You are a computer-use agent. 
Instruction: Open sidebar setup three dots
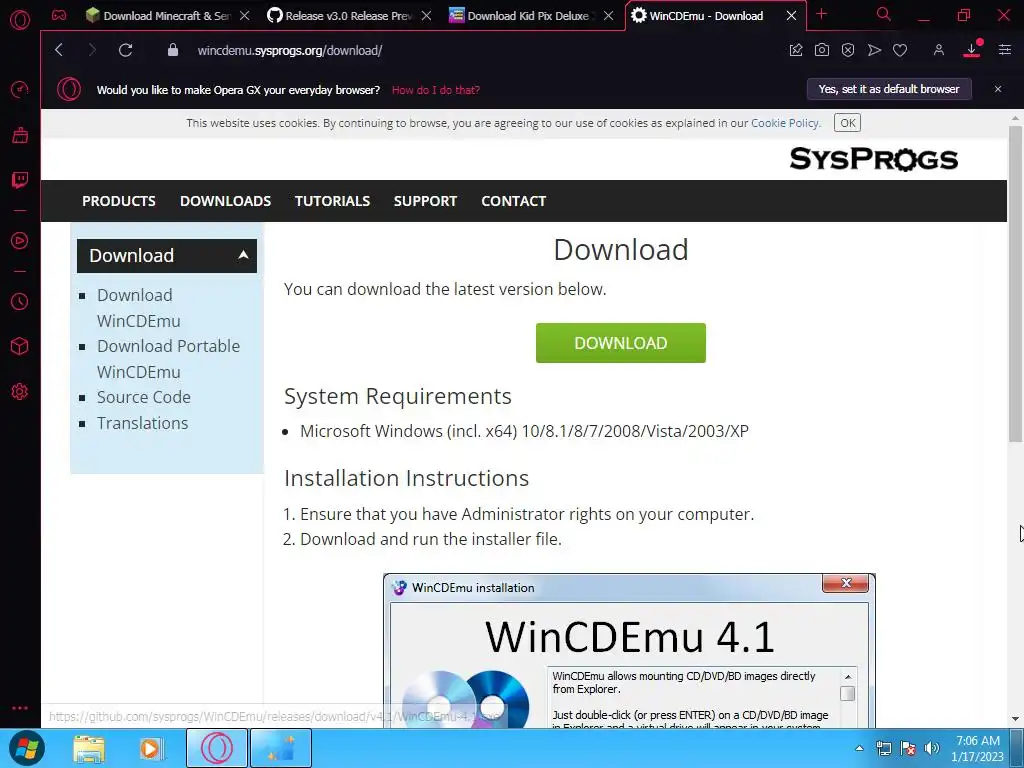(20, 708)
